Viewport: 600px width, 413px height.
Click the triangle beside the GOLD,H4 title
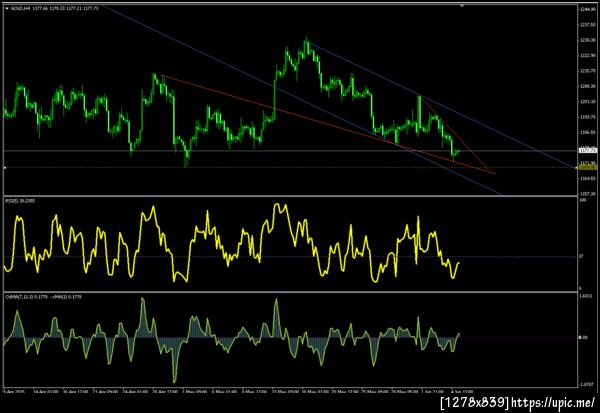click(x=7, y=8)
